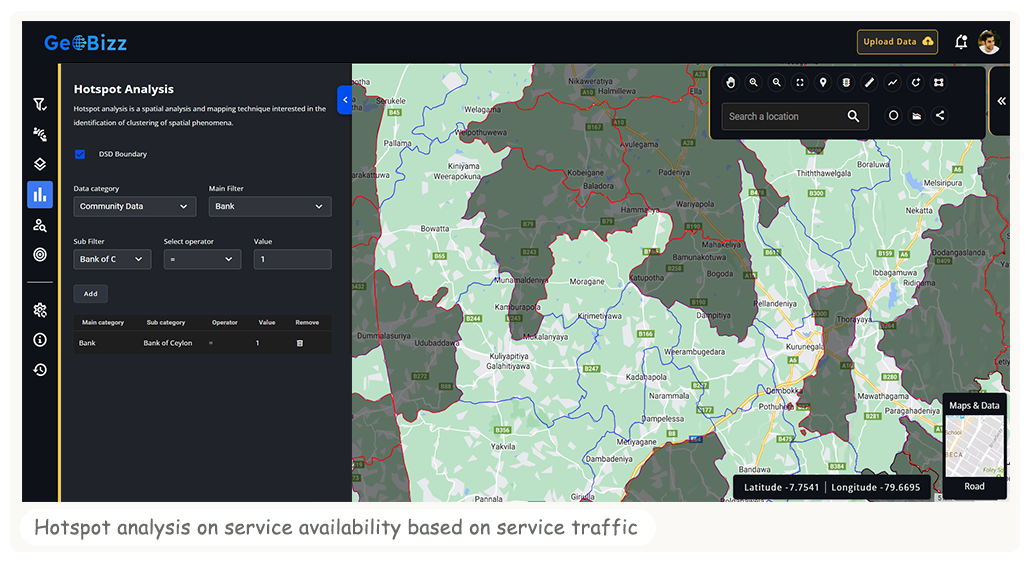The image size is (1031, 567).
Task: Open the Sub Filter Bank of C dropdown
Action: coord(112,259)
